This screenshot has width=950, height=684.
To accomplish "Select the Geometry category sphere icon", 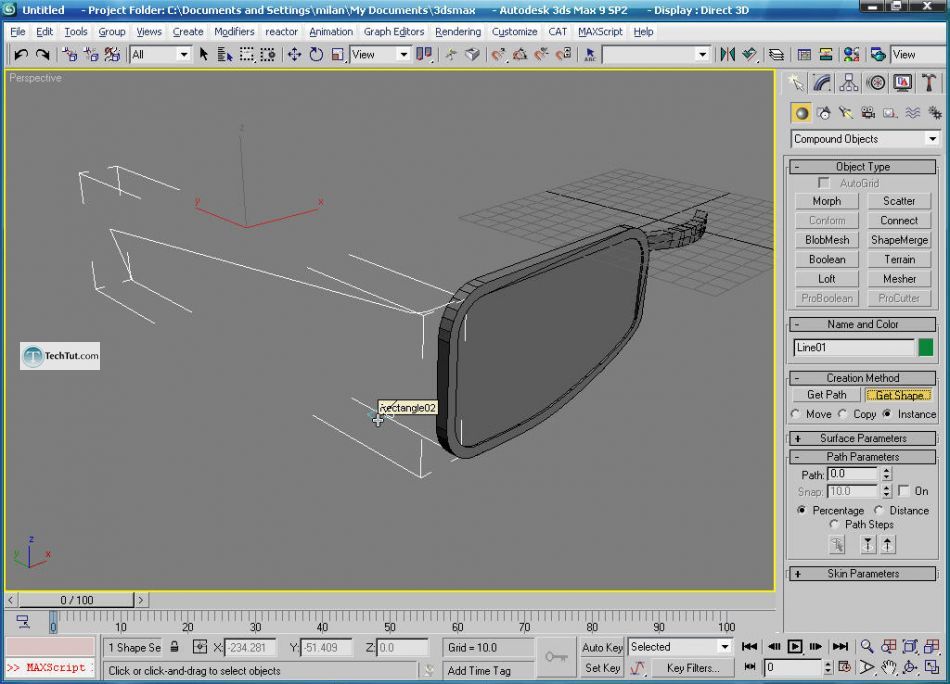I will pyautogui.click(x=802, y=113).
